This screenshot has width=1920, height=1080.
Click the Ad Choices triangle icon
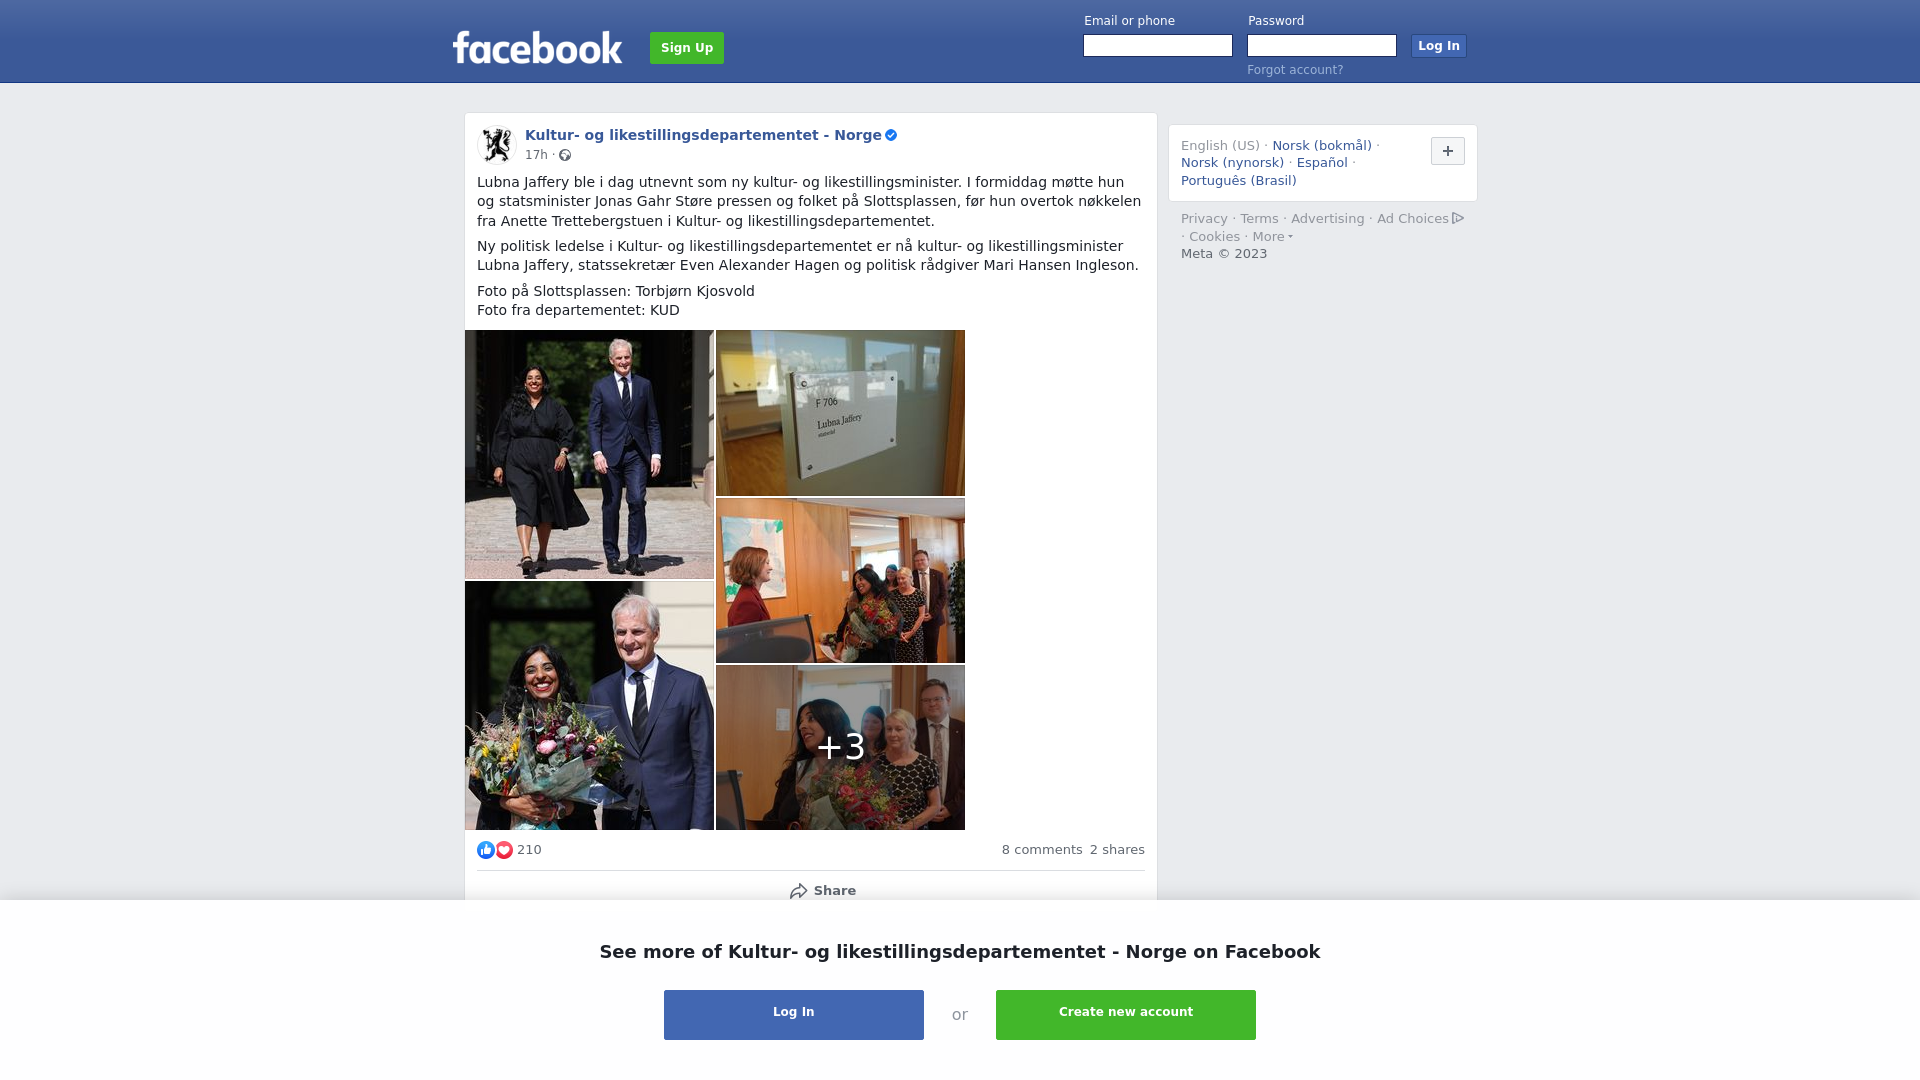(x=1458, y=218)
